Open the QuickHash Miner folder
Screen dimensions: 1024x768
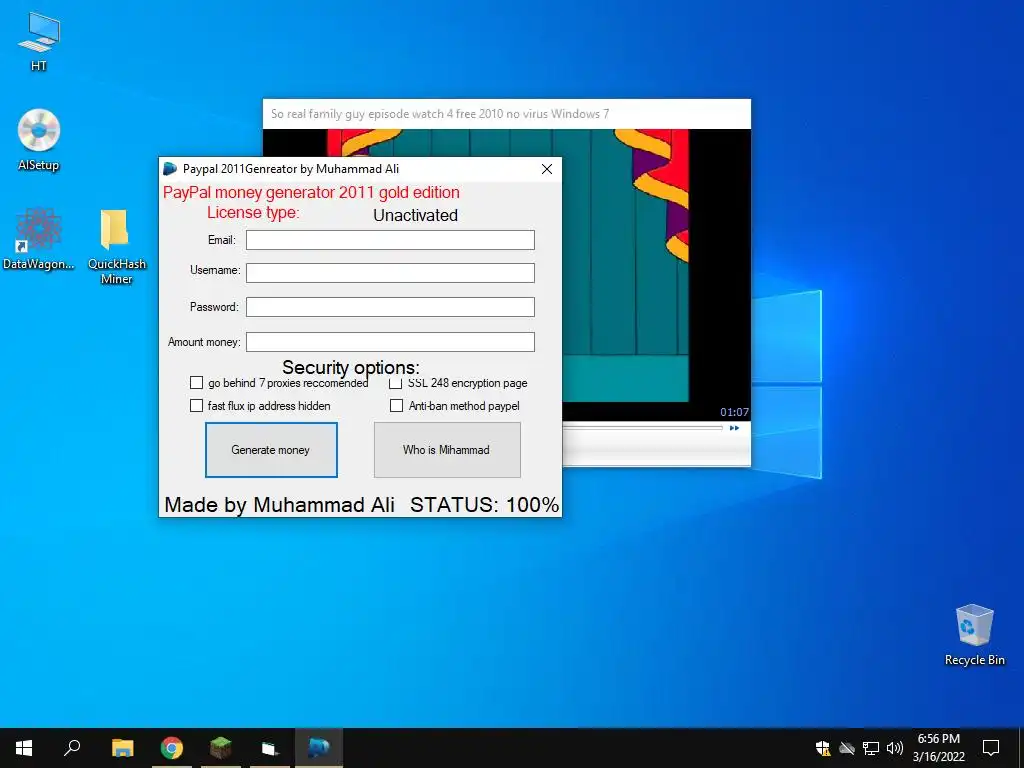(116, 246)
